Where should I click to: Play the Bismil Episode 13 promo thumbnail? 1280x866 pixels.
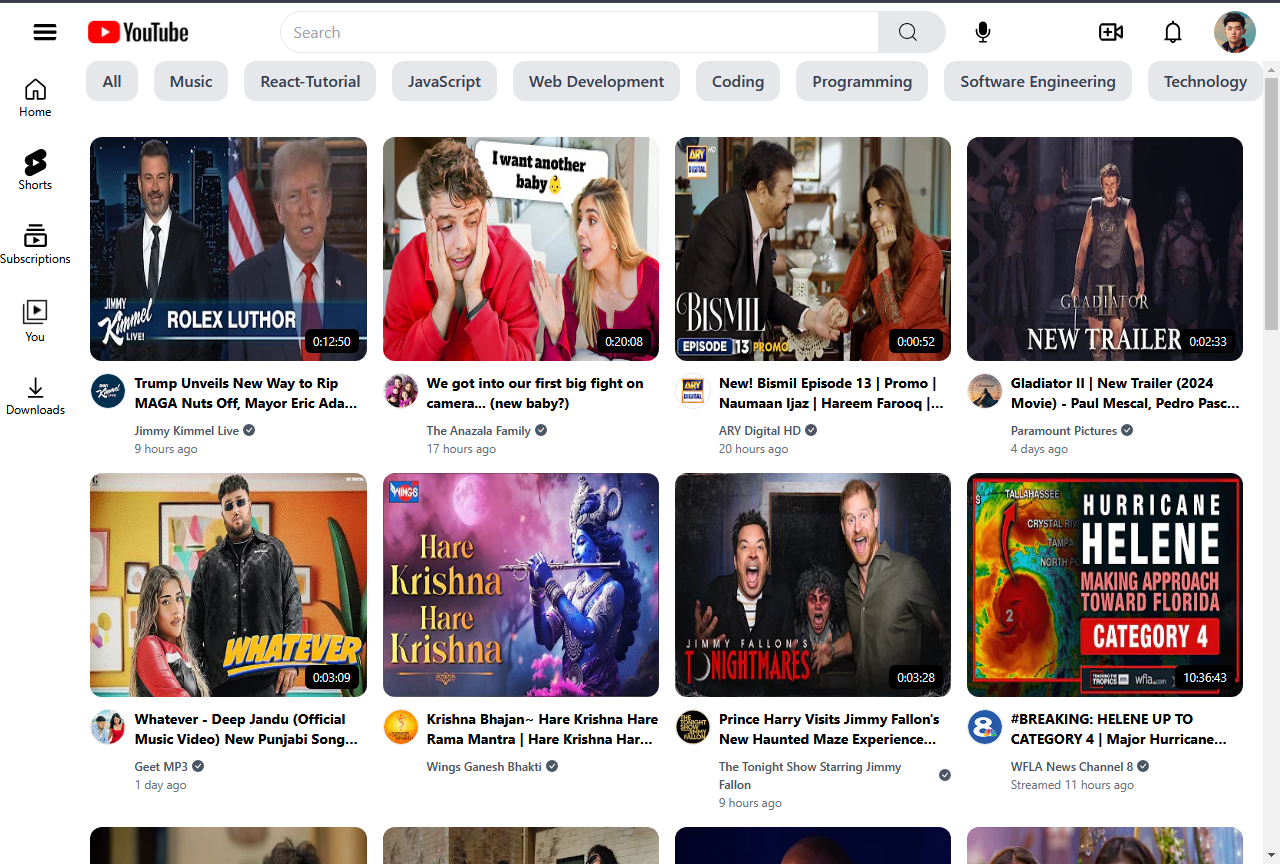(x=813, y=249)
